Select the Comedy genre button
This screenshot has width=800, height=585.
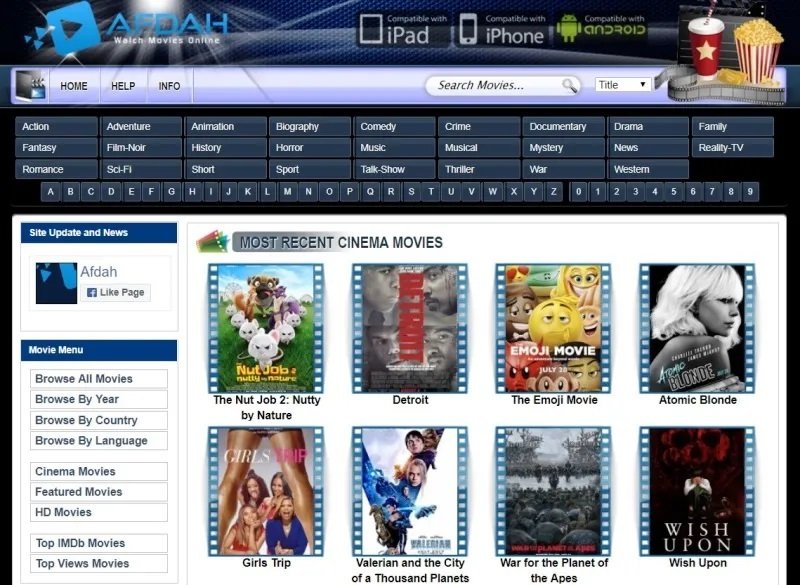394,127
